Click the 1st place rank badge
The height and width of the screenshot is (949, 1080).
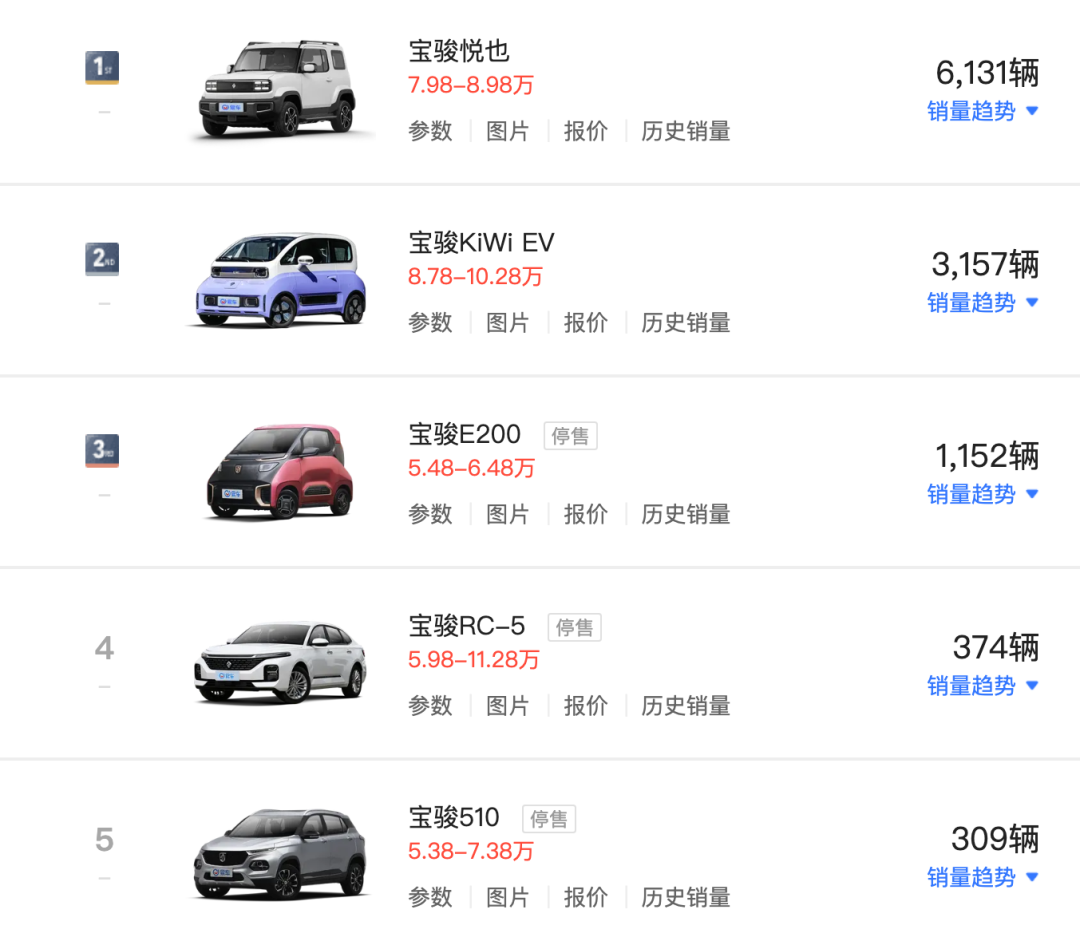coord(102,67)
